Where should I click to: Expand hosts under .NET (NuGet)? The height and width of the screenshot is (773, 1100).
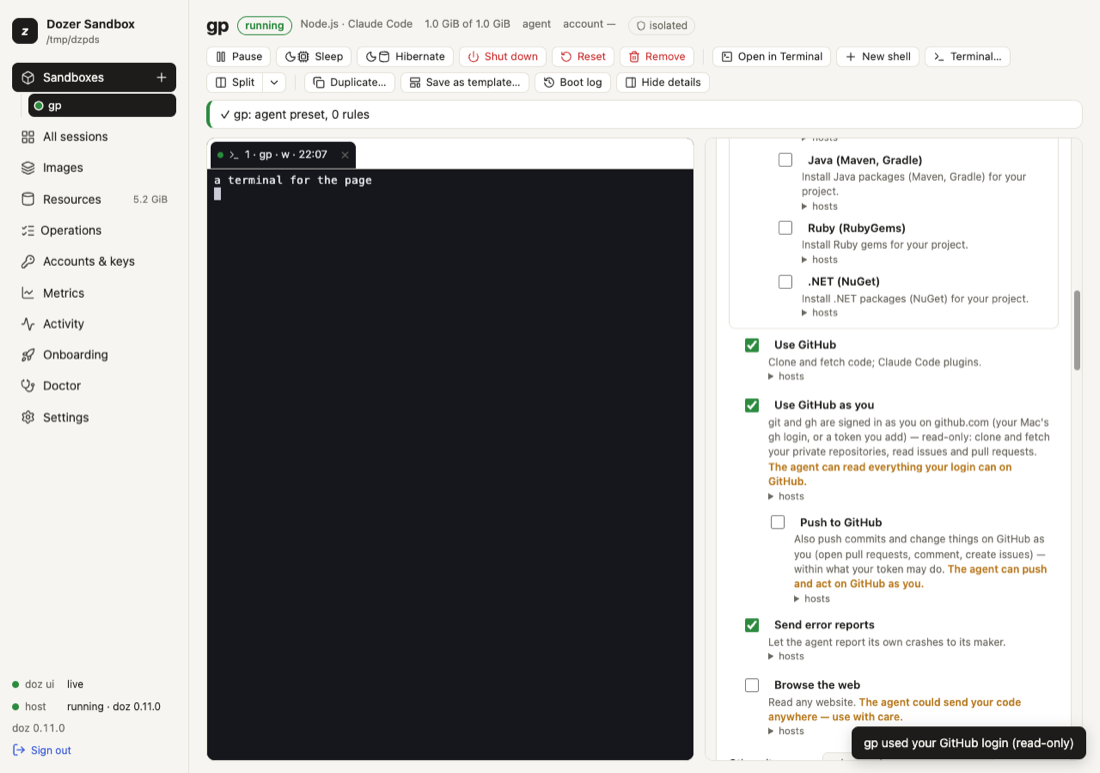point(819,313)
